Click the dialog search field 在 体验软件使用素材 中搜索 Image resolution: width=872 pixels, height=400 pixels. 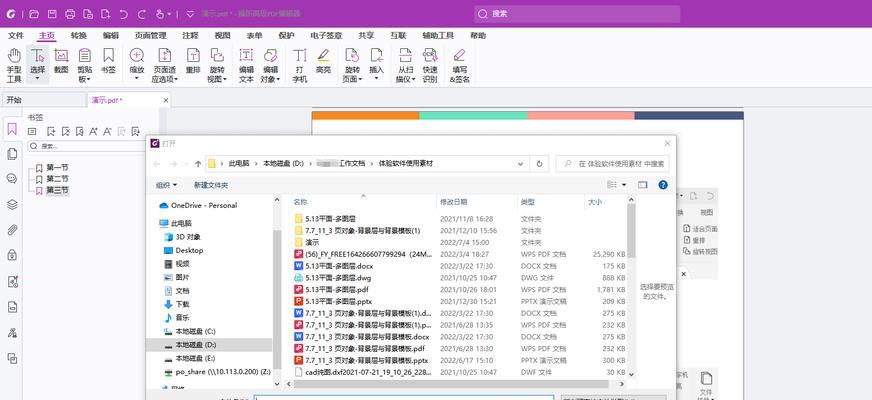[612, 164]
